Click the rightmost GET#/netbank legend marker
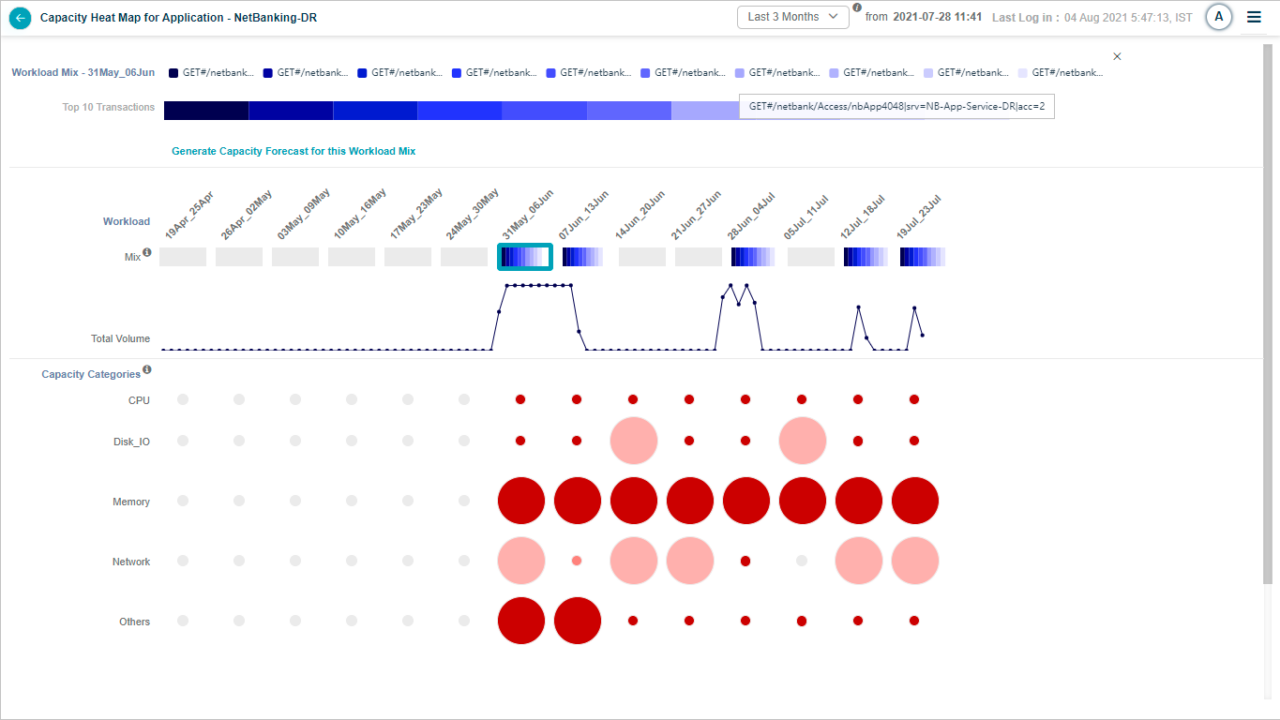The image size is (1280, 720). pos(1023,72)
